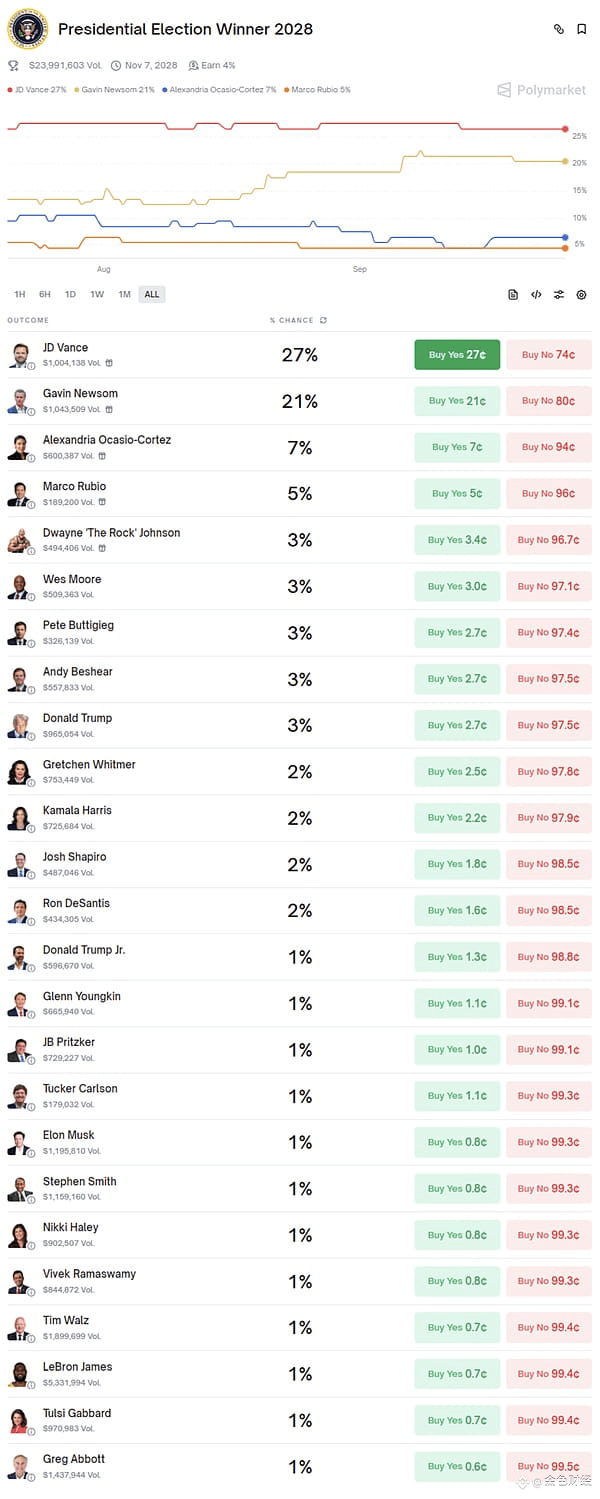Buy No 80¢ for Gavin Newsom
Screen dimensions: 600x1499
pyautogui.click(x=548, y=401)
